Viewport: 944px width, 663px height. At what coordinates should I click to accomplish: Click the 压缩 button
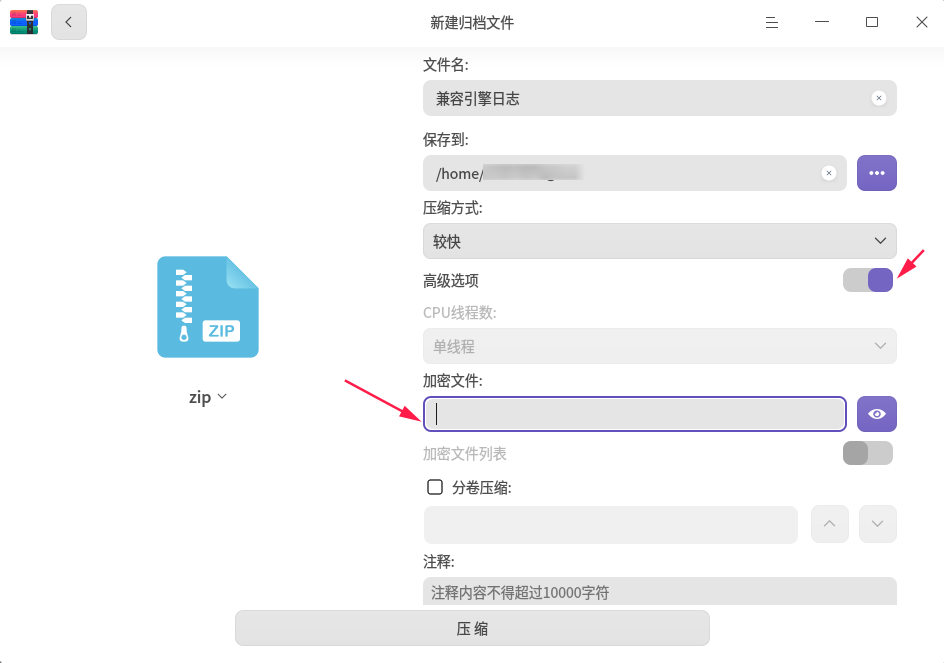472,629
